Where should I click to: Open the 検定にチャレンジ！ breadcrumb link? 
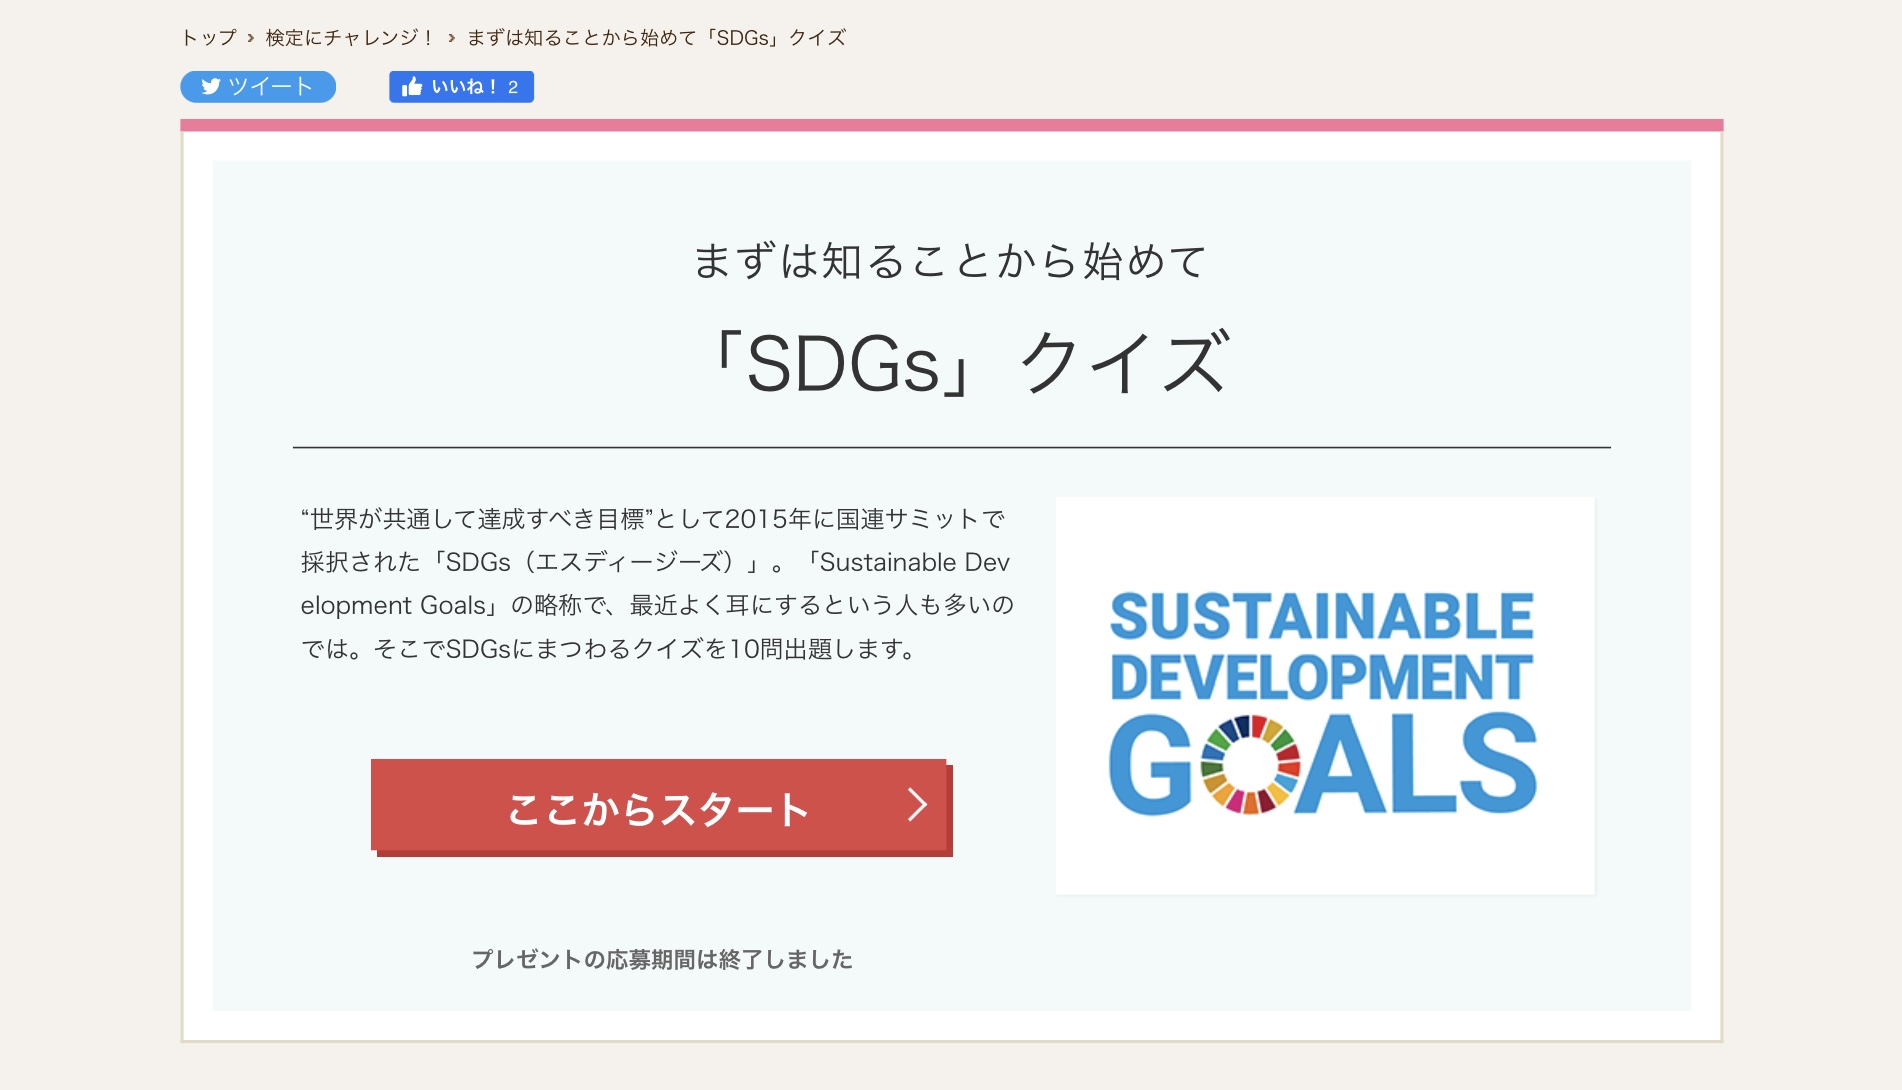pos(350,38)
